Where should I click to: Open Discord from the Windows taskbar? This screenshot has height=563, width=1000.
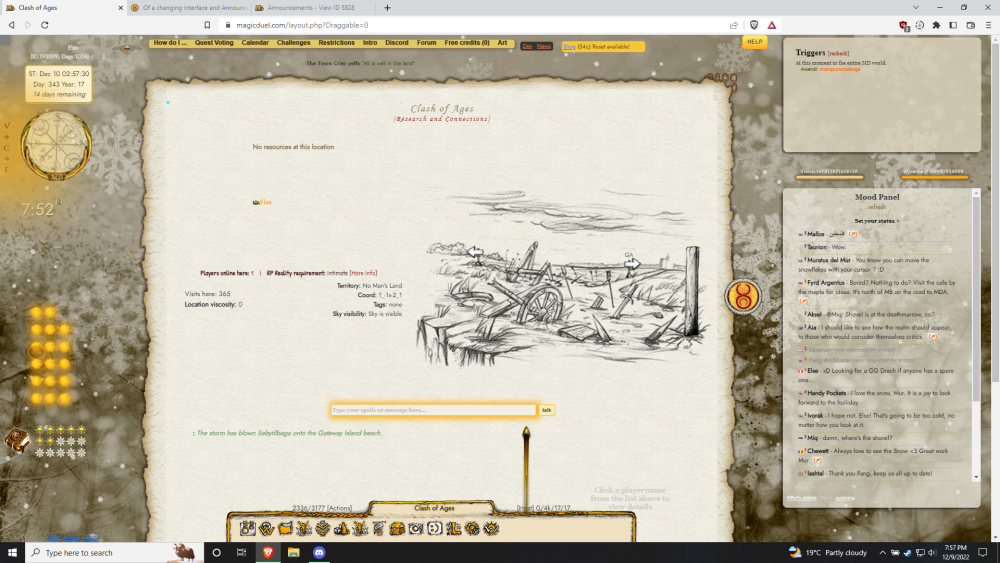319,552
